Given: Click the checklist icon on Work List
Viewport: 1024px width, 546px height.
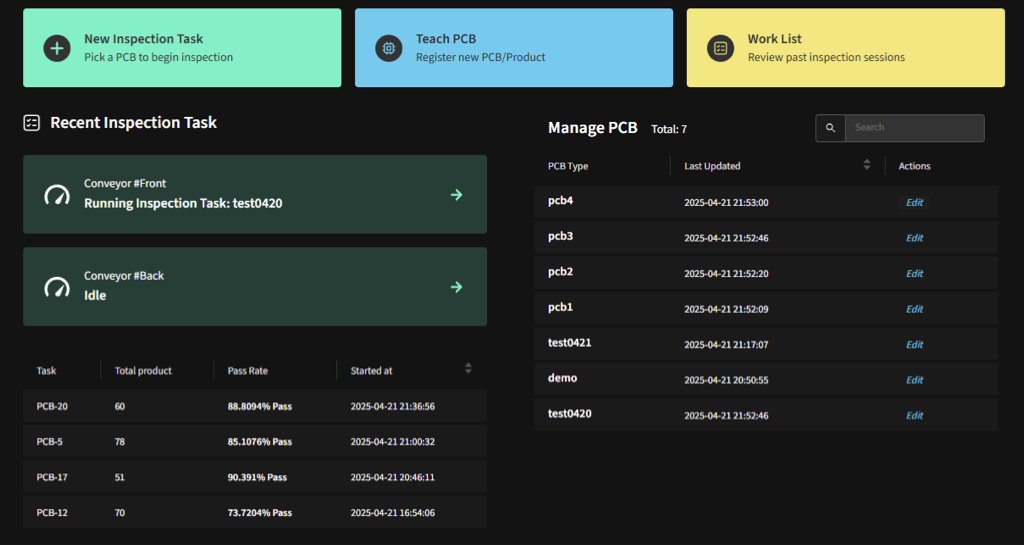Looking at the screenshot, I should [720, 48].
